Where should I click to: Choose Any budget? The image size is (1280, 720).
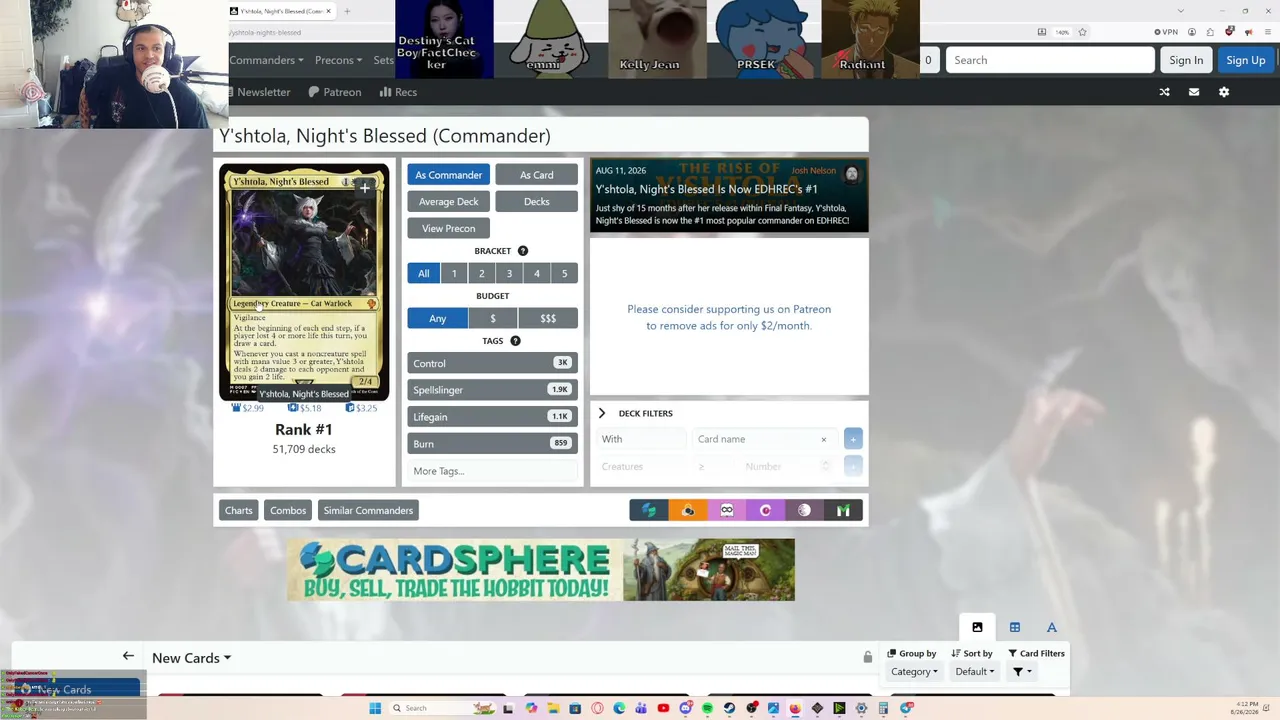(437, 318)
